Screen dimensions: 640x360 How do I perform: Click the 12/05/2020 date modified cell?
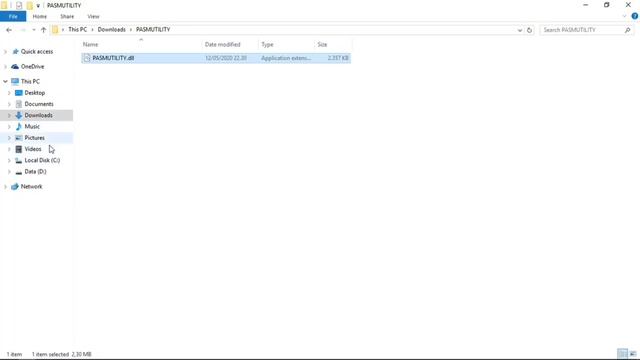(226, 58)
